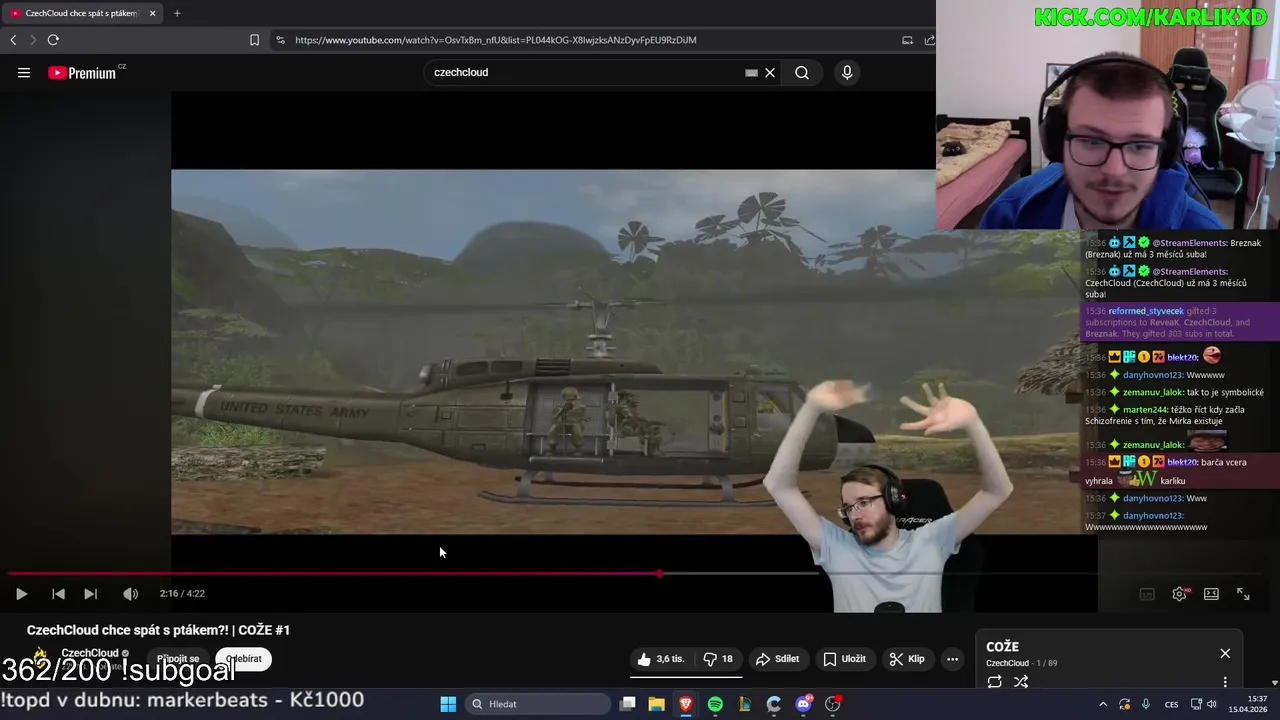The width and height of the screenshot is (1280, 720).
Task: Click the Sdílet share button
Action: point(777,659)
